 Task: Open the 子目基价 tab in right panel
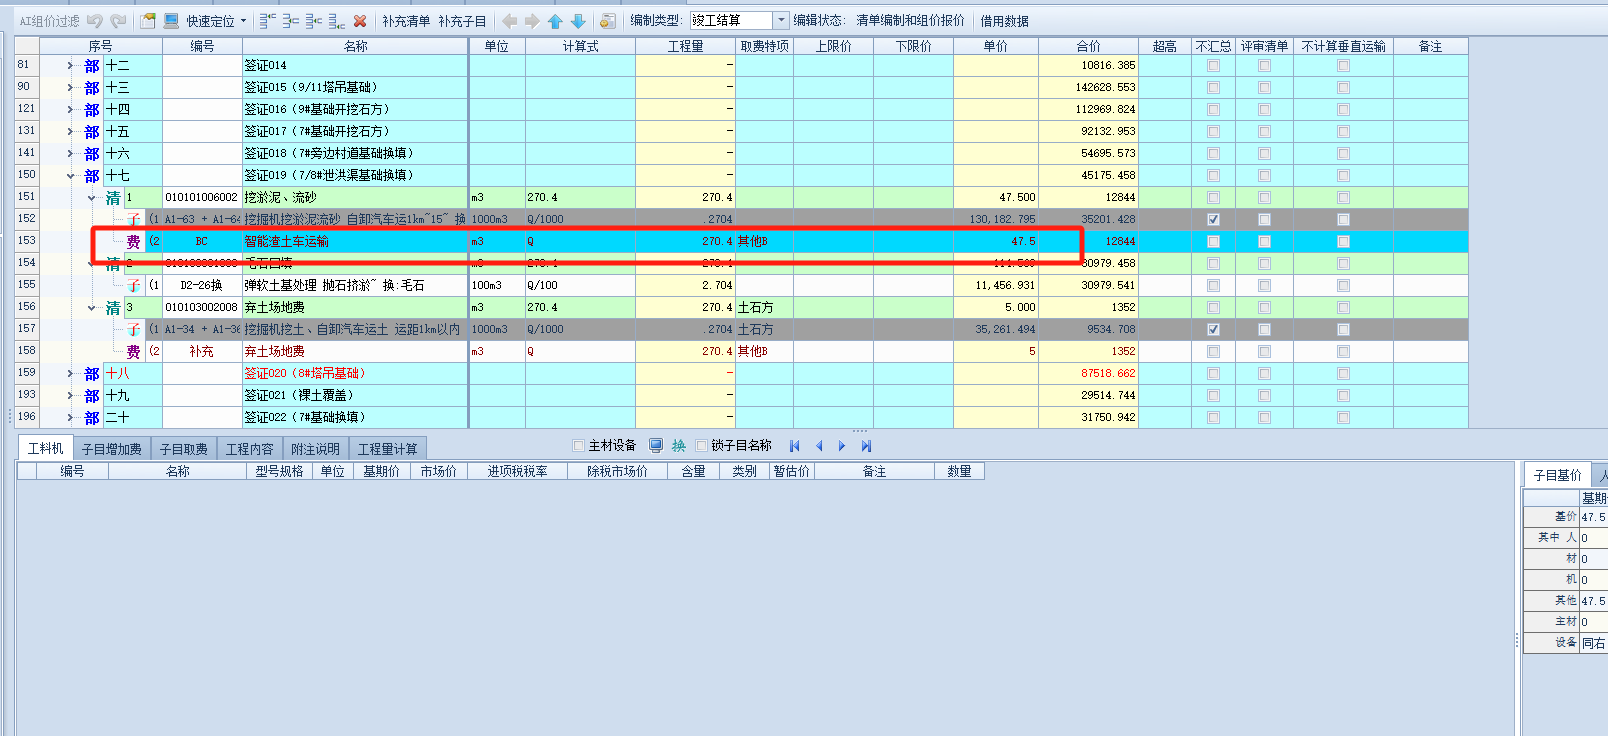click(1558, 475)
